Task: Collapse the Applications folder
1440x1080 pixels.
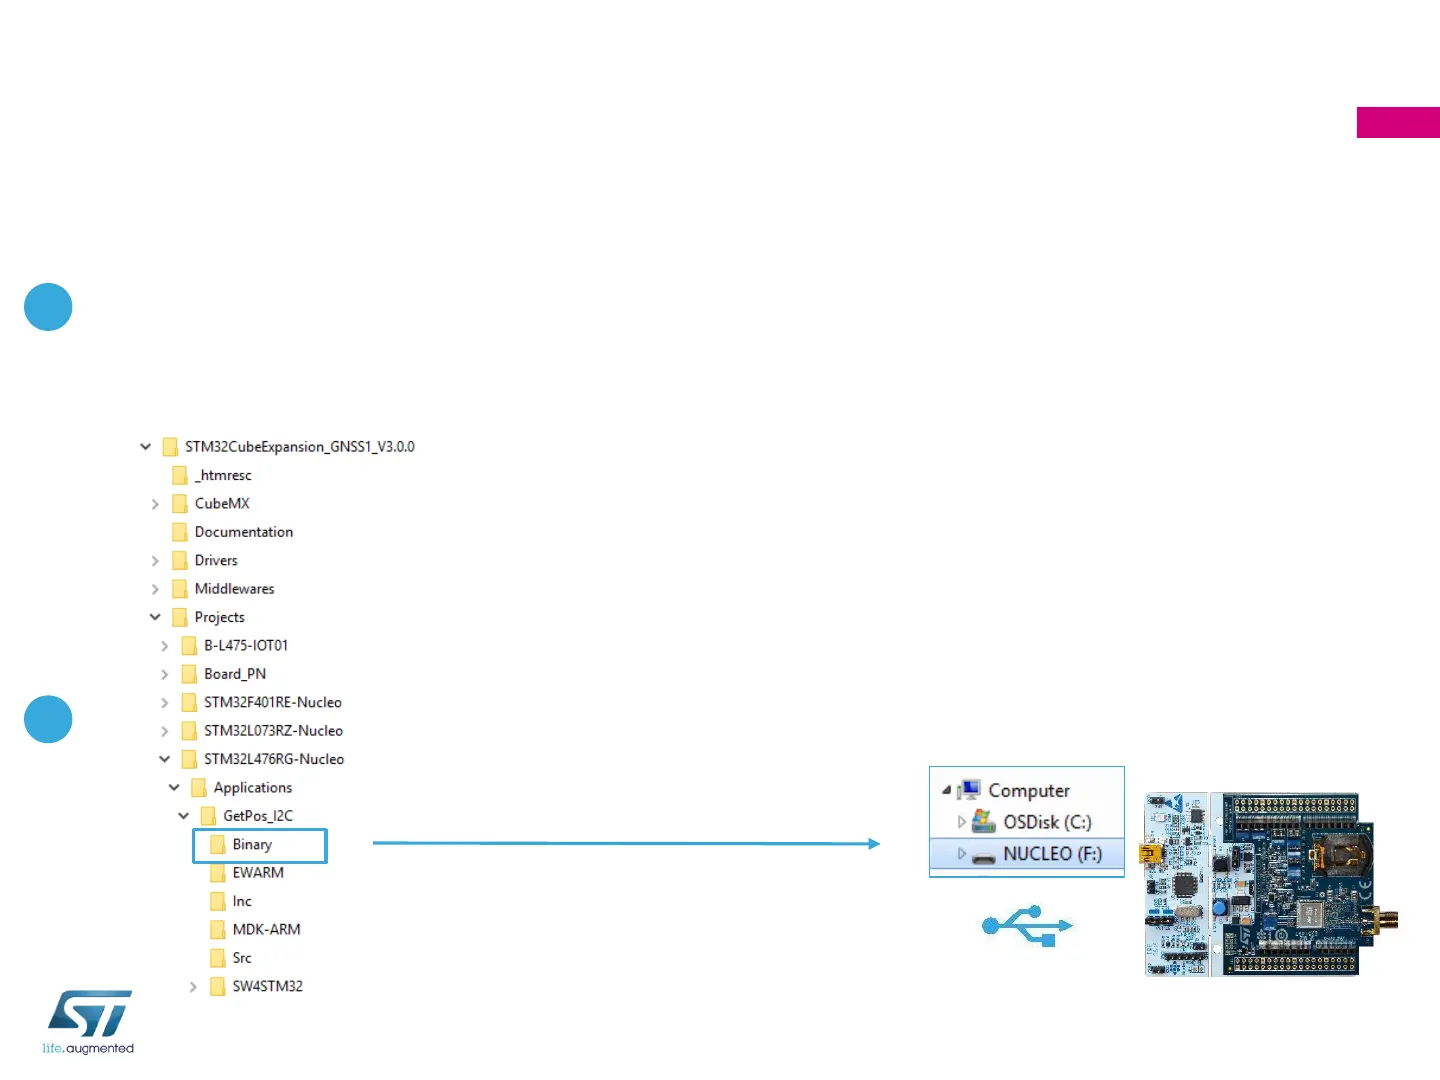Action: point(174,788)
